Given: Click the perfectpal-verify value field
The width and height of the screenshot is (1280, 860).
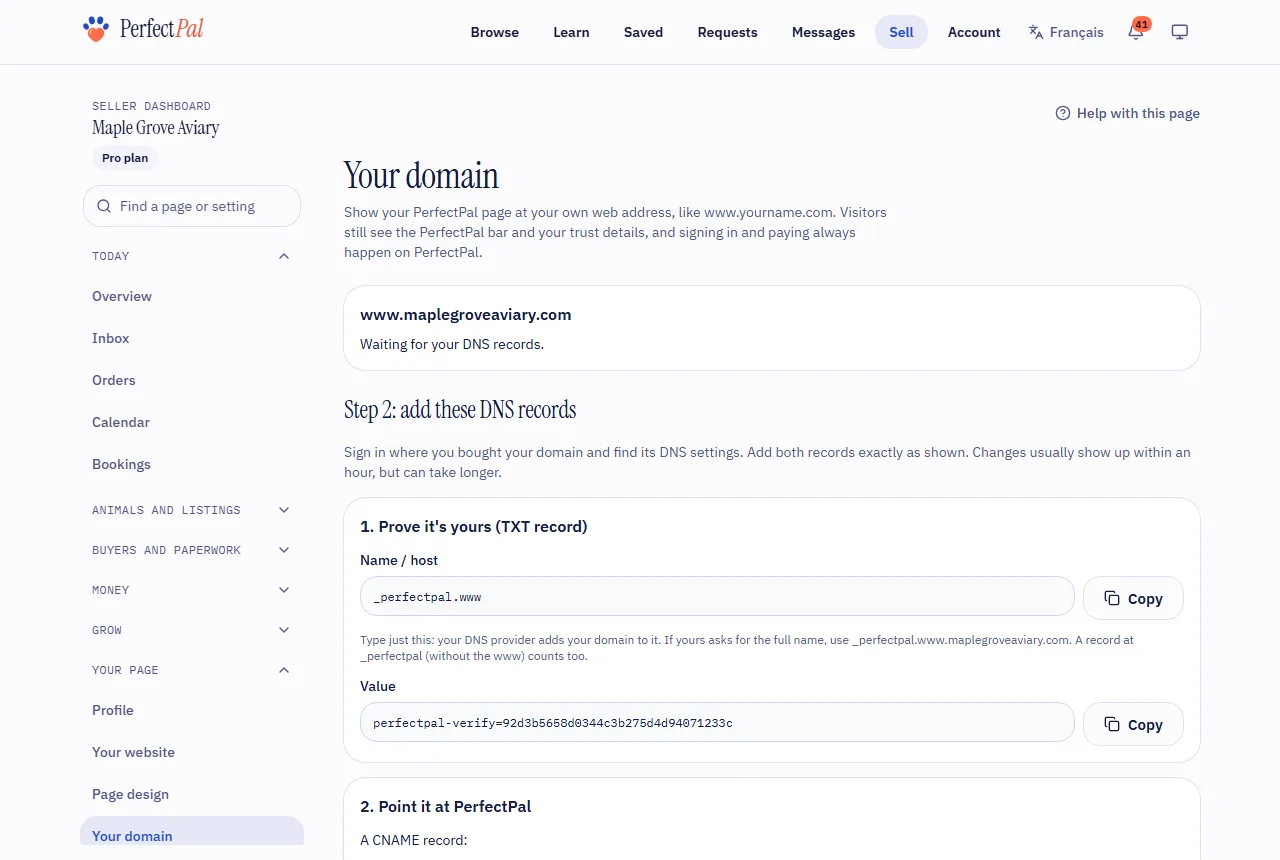Looking at the screenshot, I should [x=717, y=722].
